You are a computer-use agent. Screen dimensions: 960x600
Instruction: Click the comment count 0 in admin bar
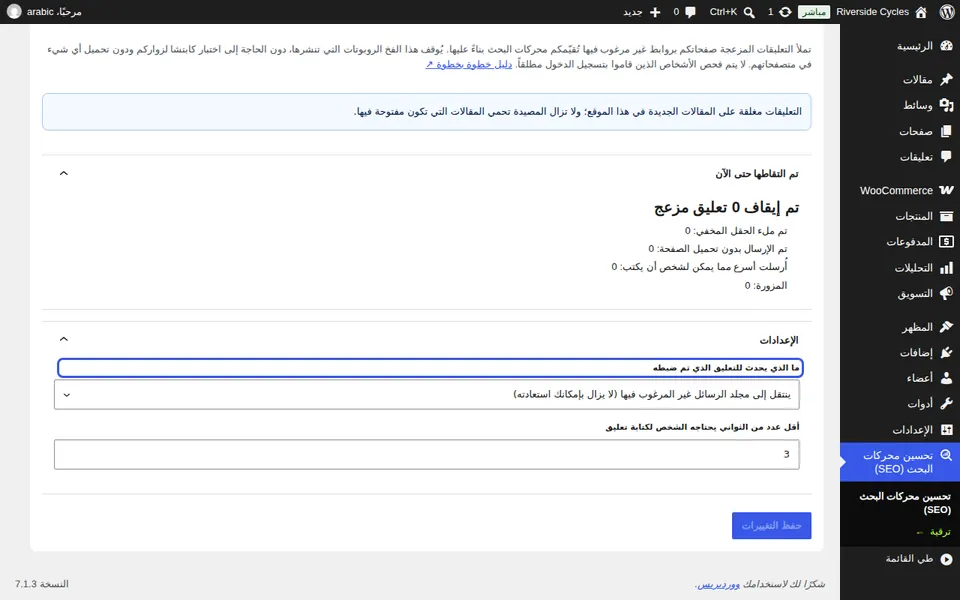coord(676,12)
